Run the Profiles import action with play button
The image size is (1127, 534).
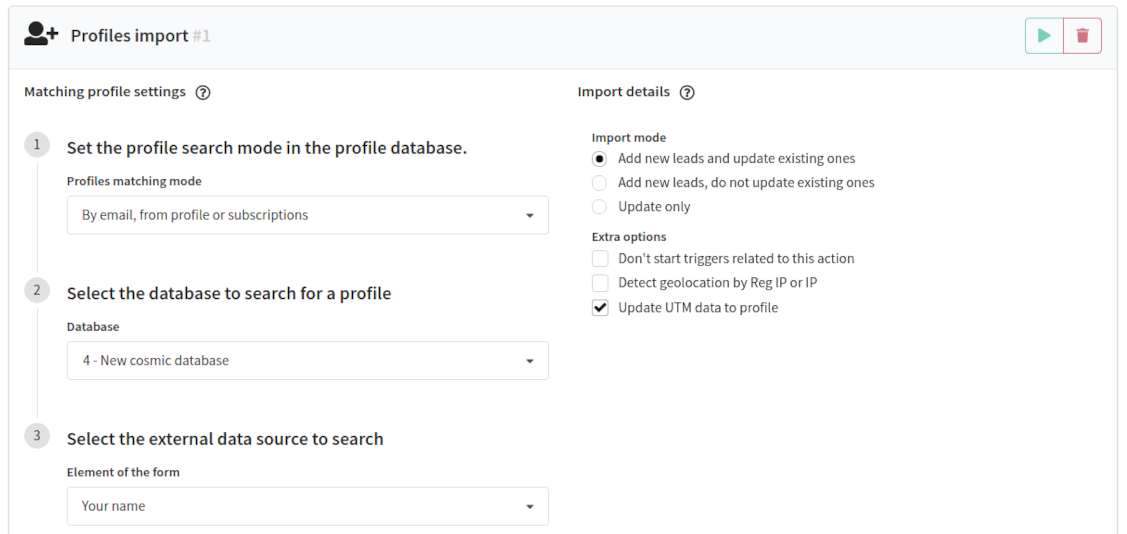pyautogui.click(x=1044, y=36)
